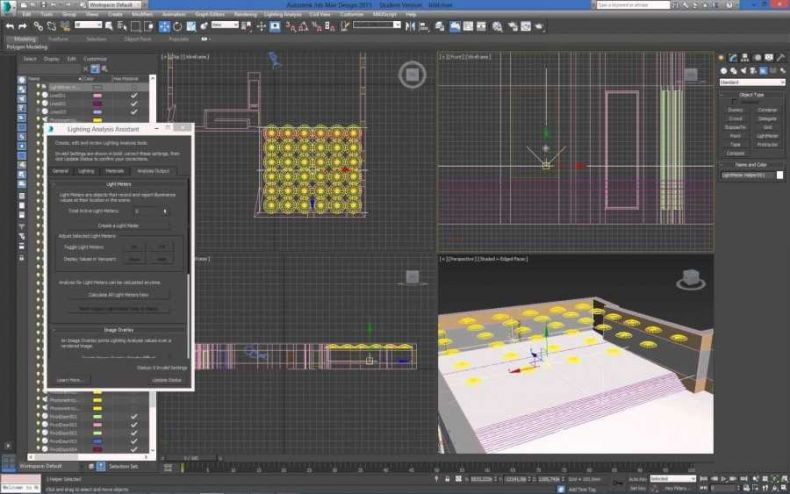Click the Select and Manipulate icon

click(x=261, y=26)
